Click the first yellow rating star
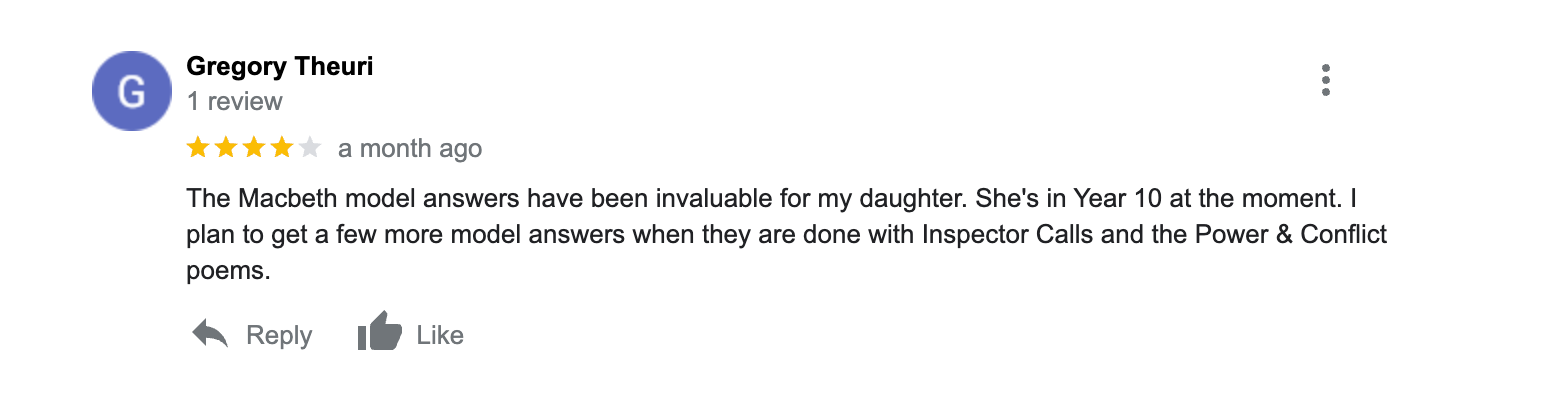 (x=198, y=149)
